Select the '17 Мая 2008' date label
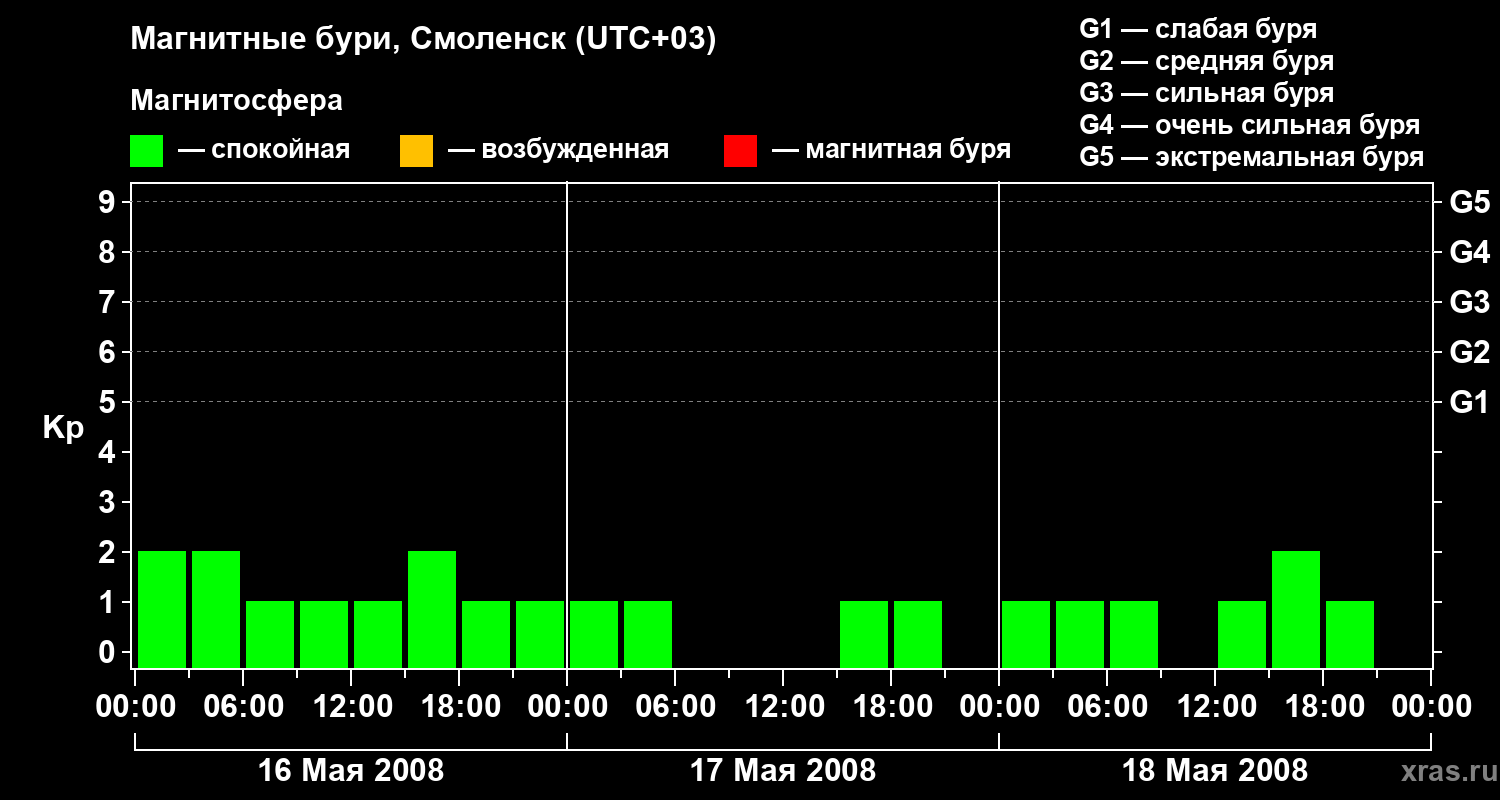 (x=783, y=771)
